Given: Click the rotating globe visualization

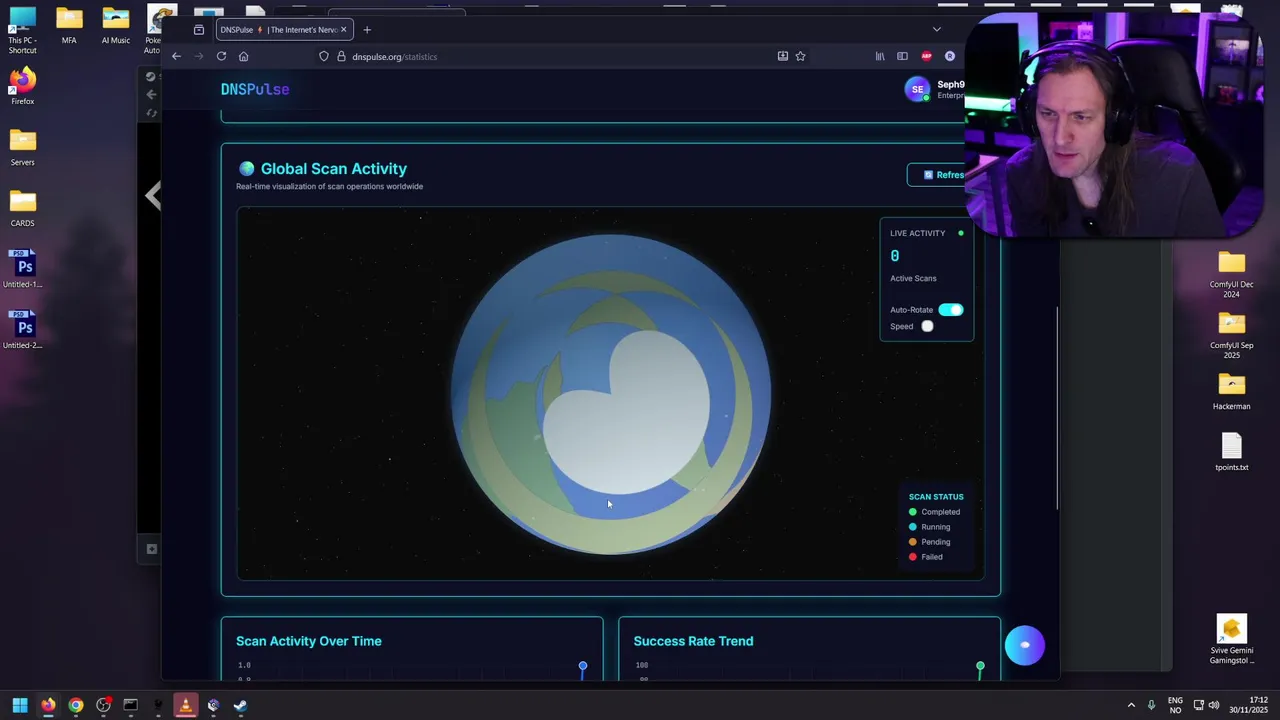Looking at the screenshot, I should tap(611, 394).
